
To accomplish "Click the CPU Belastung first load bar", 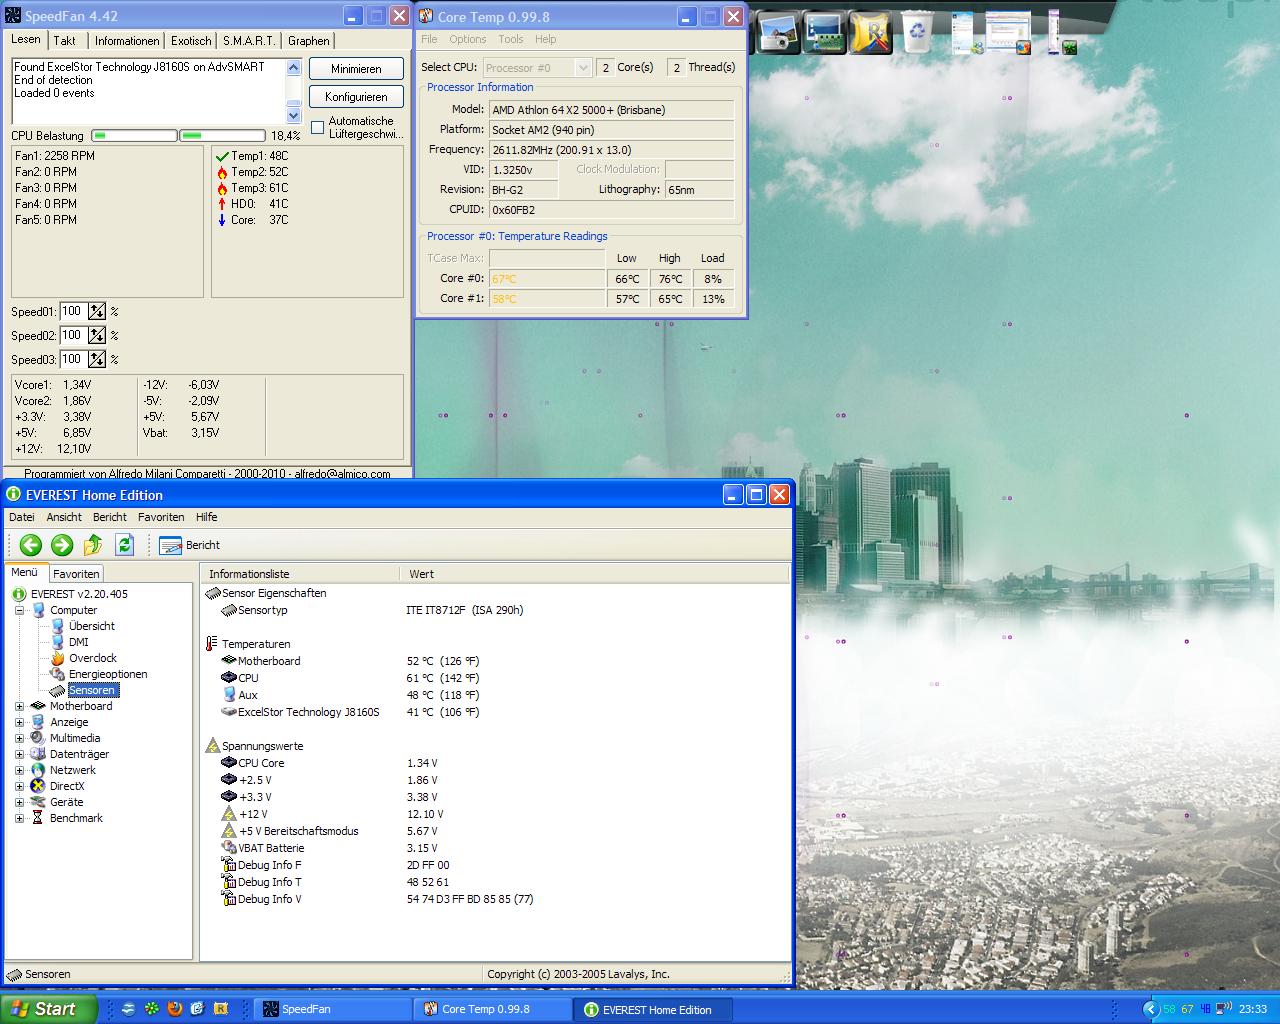I will pyautogui.click(x=134, y=136).
